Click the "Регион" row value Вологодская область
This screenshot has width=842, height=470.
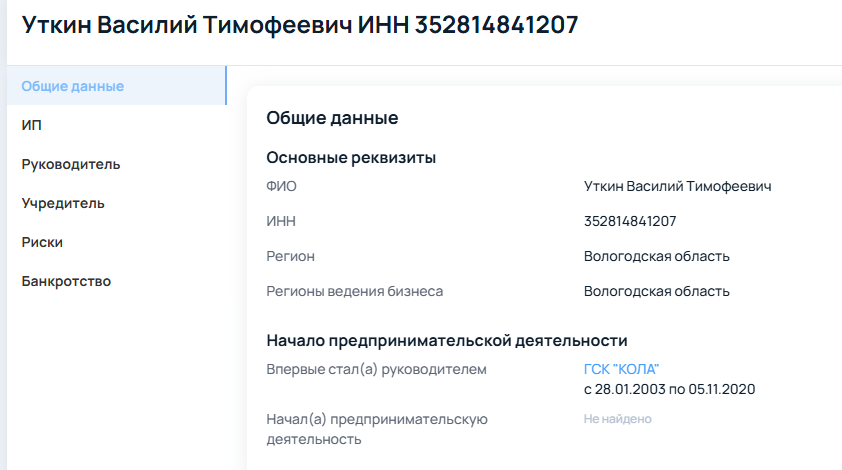656,256
